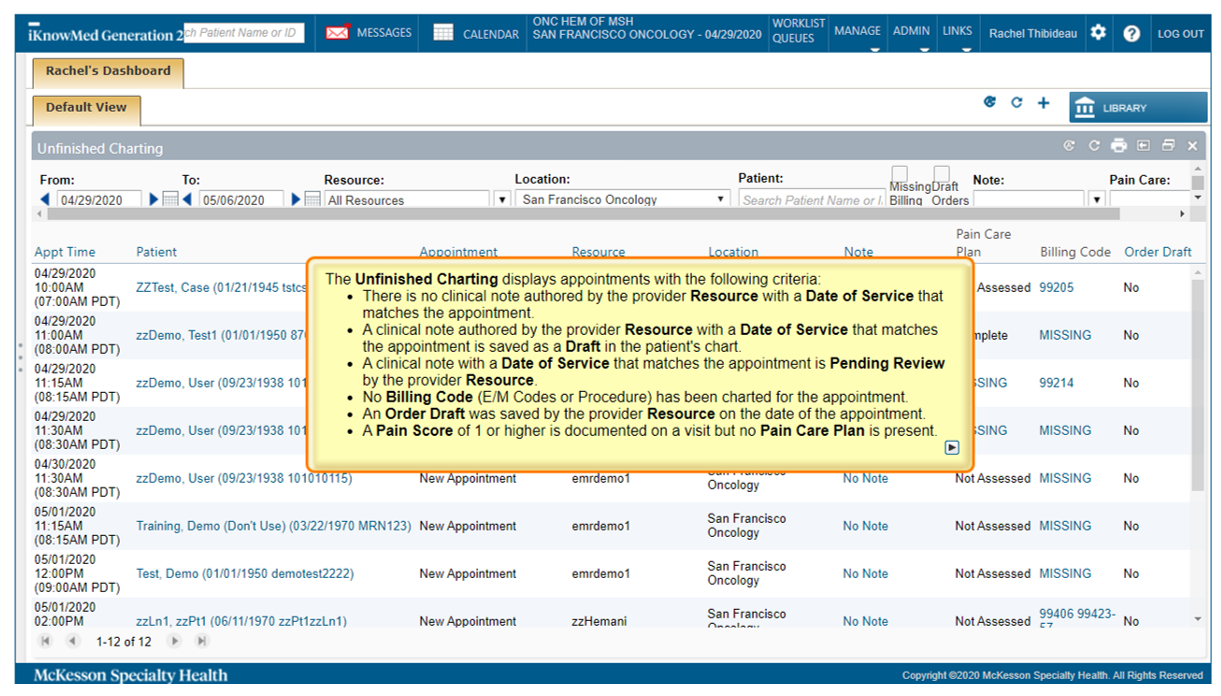The height and width of the screenshot is (696, 1221).
Task: Expand the Resource dropdown
Action: pos(503,200)
